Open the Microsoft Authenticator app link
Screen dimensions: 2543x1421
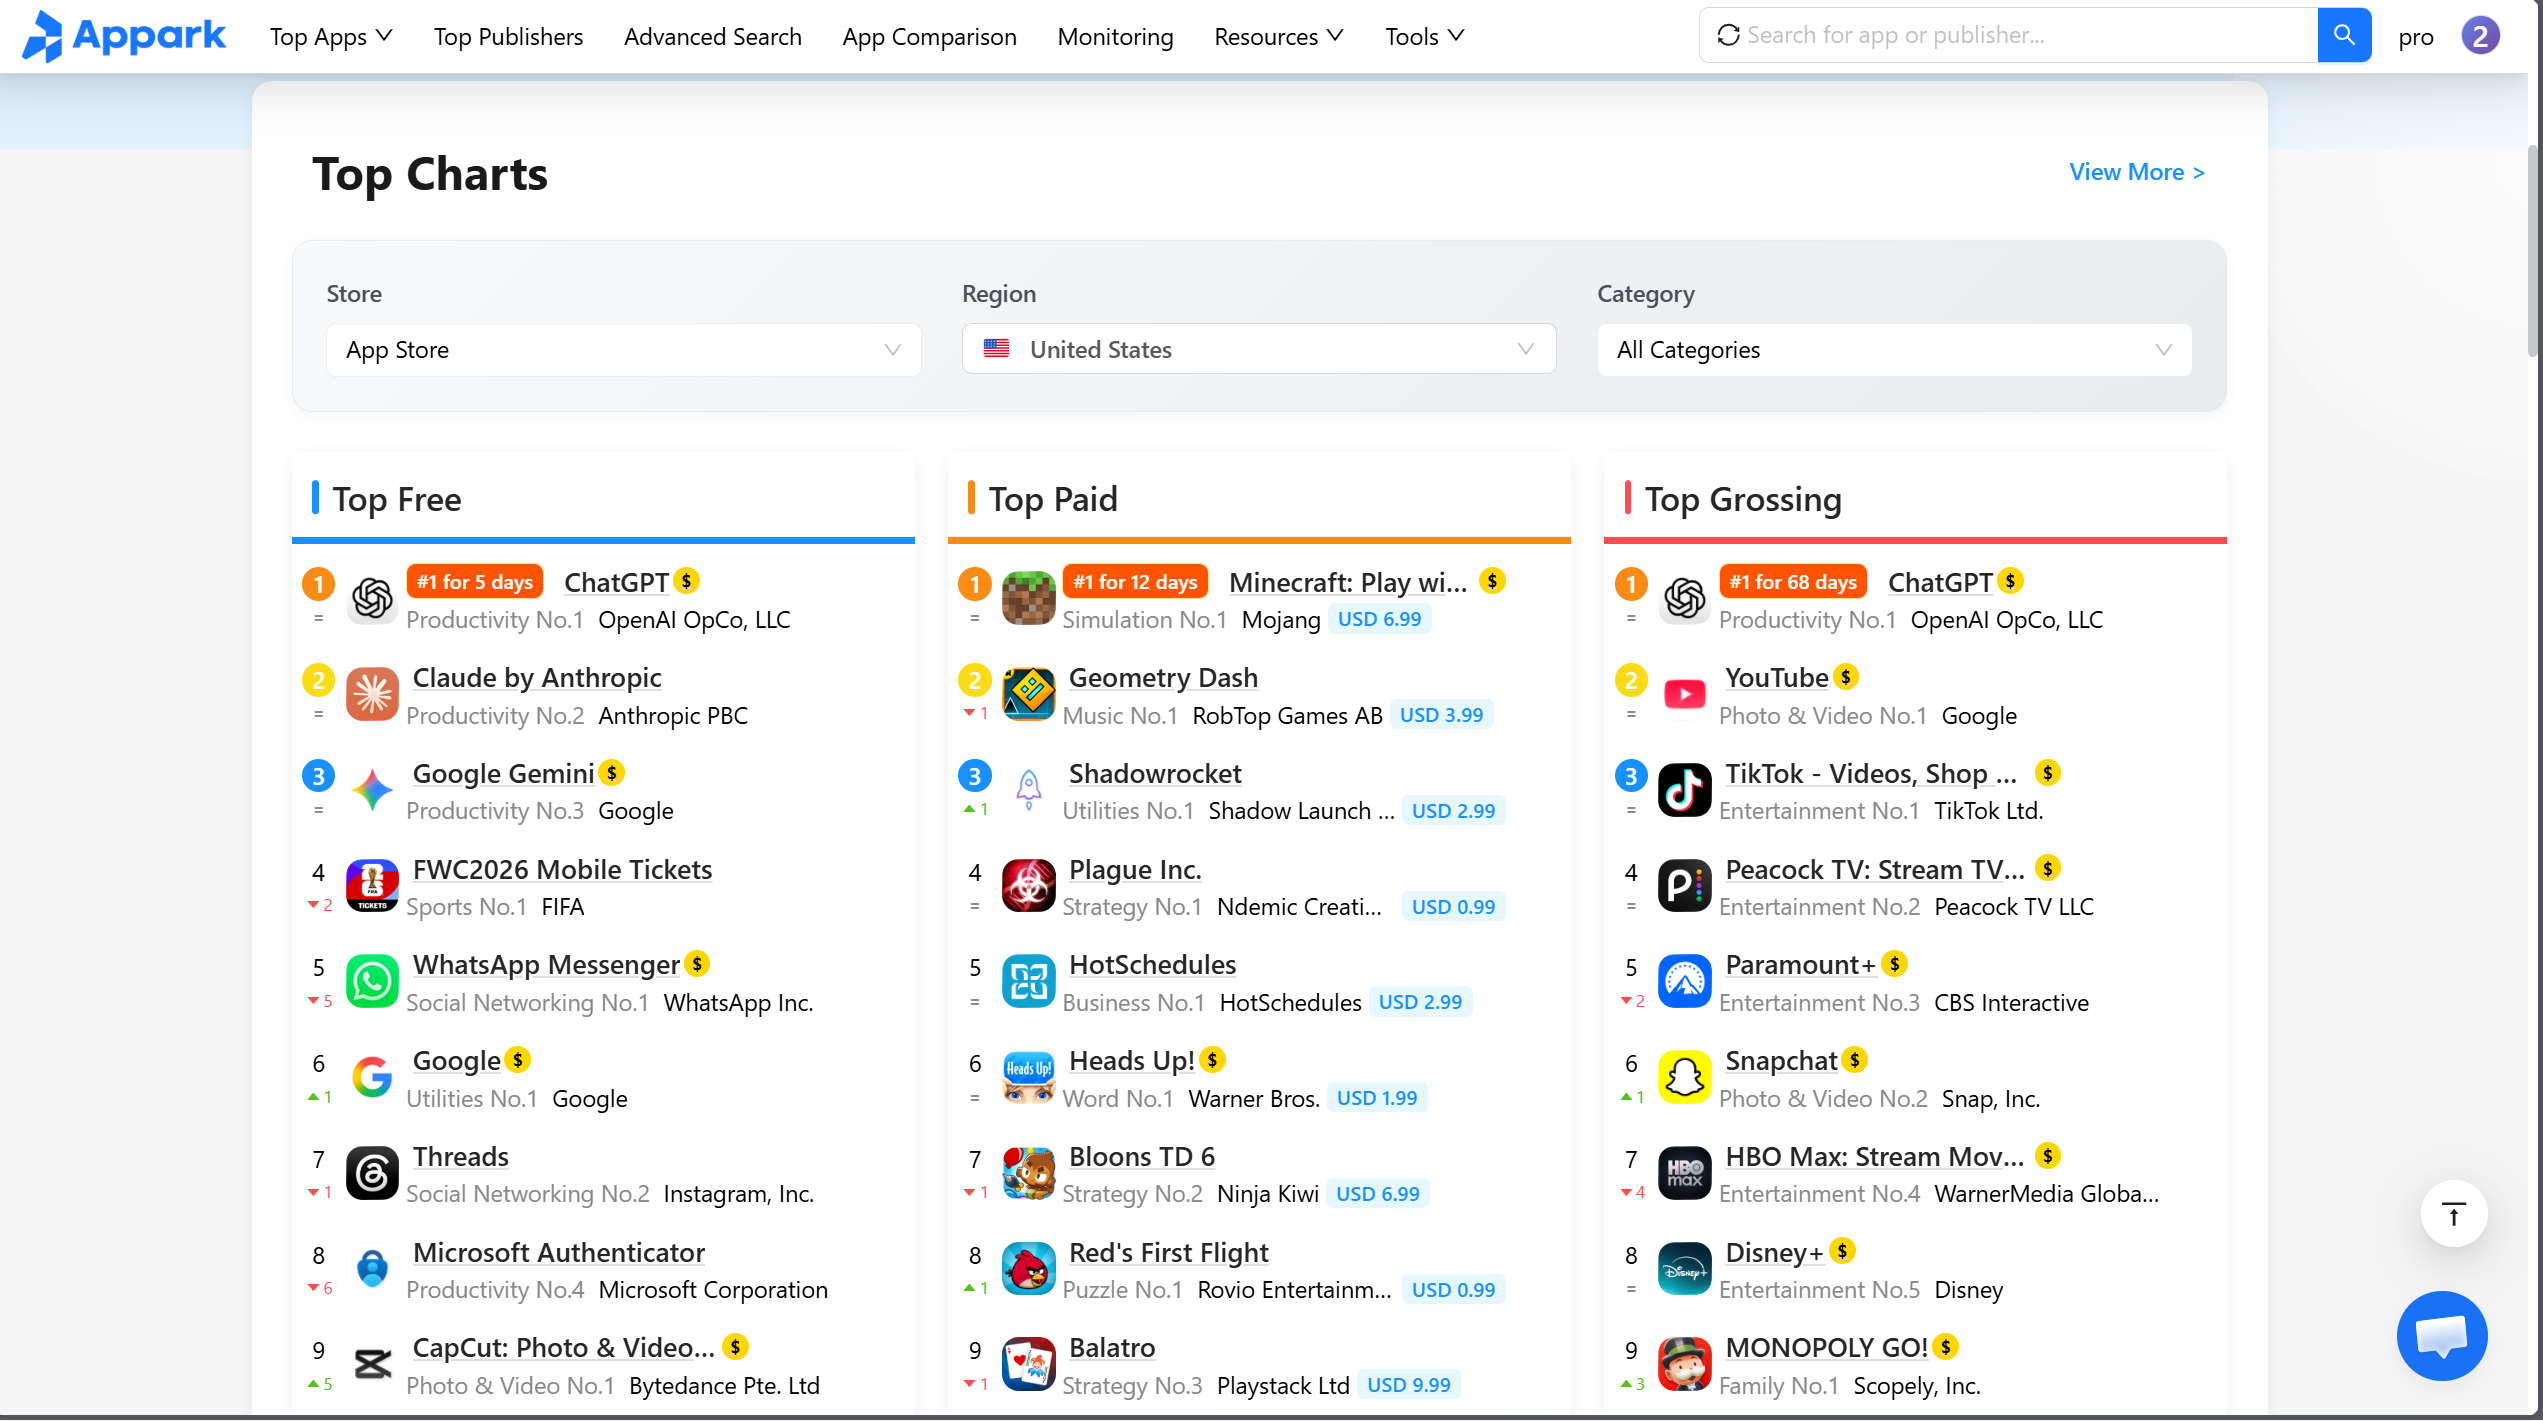coord(558,1253)
